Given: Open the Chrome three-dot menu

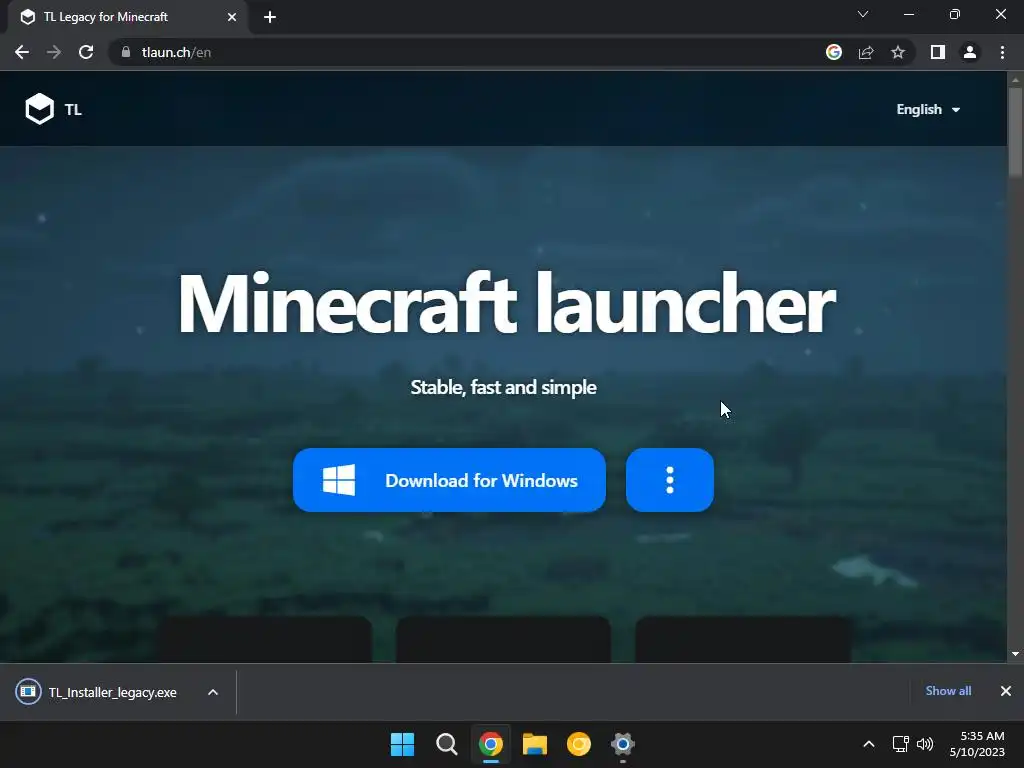Looking at the screenshot, I should click(1002, 52).
